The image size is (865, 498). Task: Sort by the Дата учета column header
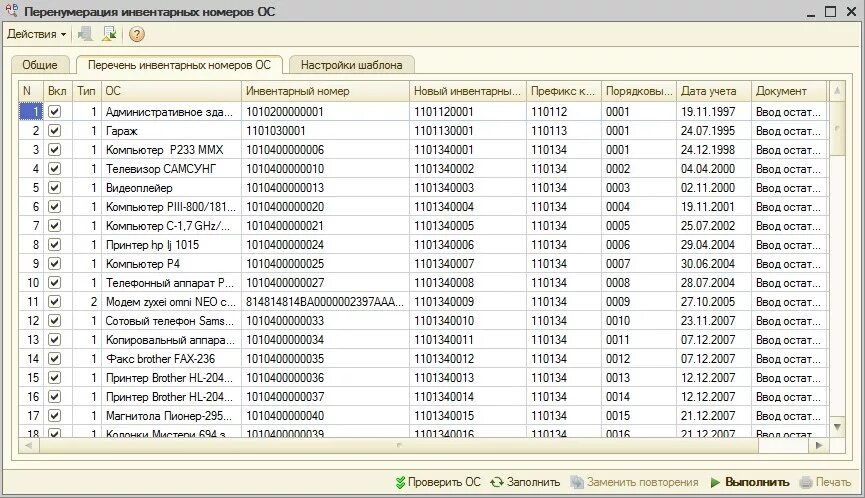[x=714, y=91]
